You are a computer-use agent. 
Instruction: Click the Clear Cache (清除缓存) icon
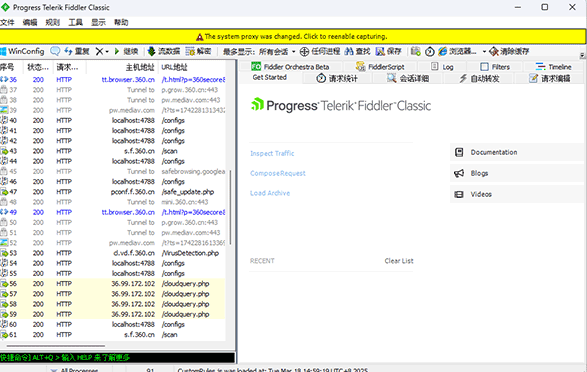click(x=494, y=51)
